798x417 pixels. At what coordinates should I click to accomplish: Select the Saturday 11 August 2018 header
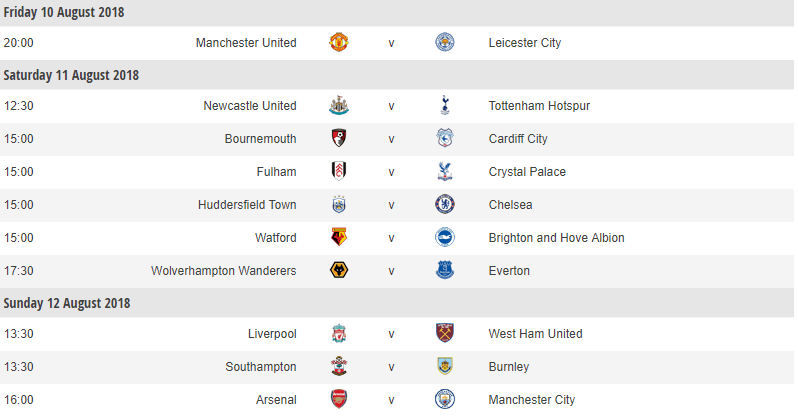click(x=397, y=75)
